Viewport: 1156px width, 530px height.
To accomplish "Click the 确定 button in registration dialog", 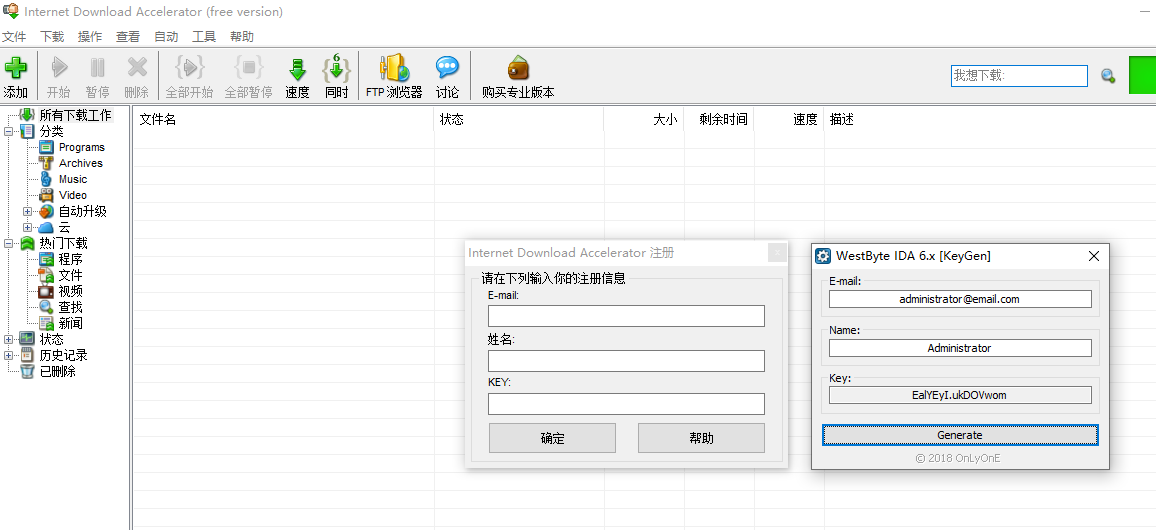I will [552, 438].
